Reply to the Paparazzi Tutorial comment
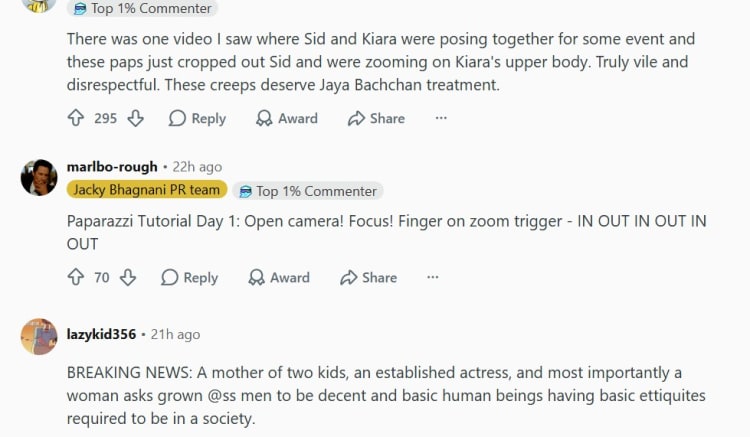Viewport: 750px width, 437px height. click(x=189, y=277)
